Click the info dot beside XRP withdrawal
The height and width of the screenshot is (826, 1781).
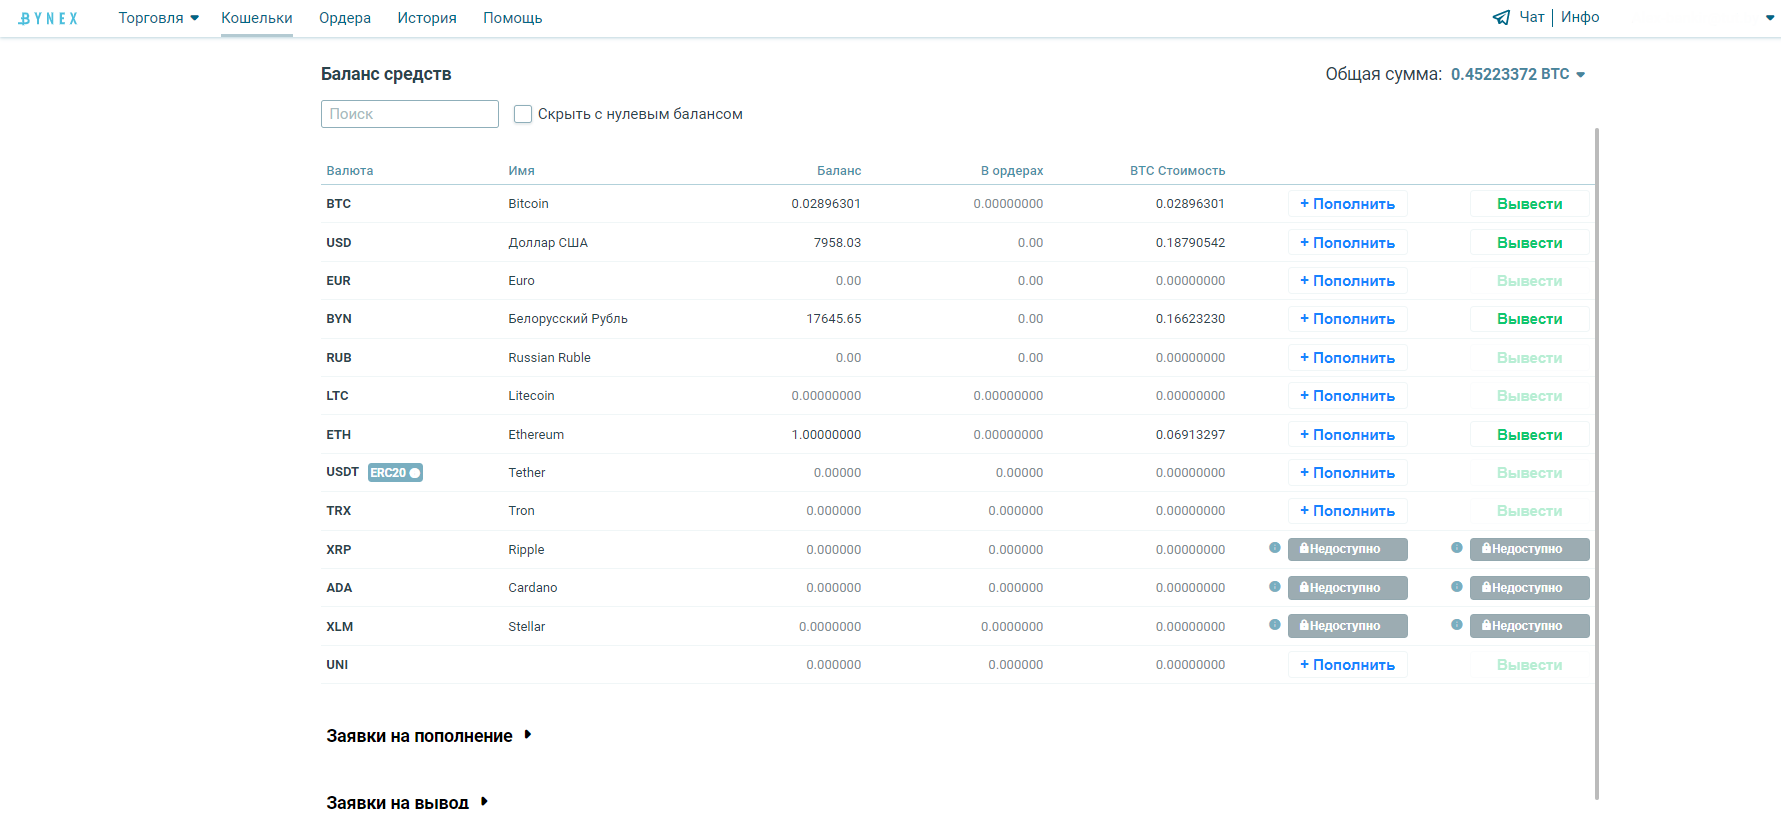point(1457,548)
